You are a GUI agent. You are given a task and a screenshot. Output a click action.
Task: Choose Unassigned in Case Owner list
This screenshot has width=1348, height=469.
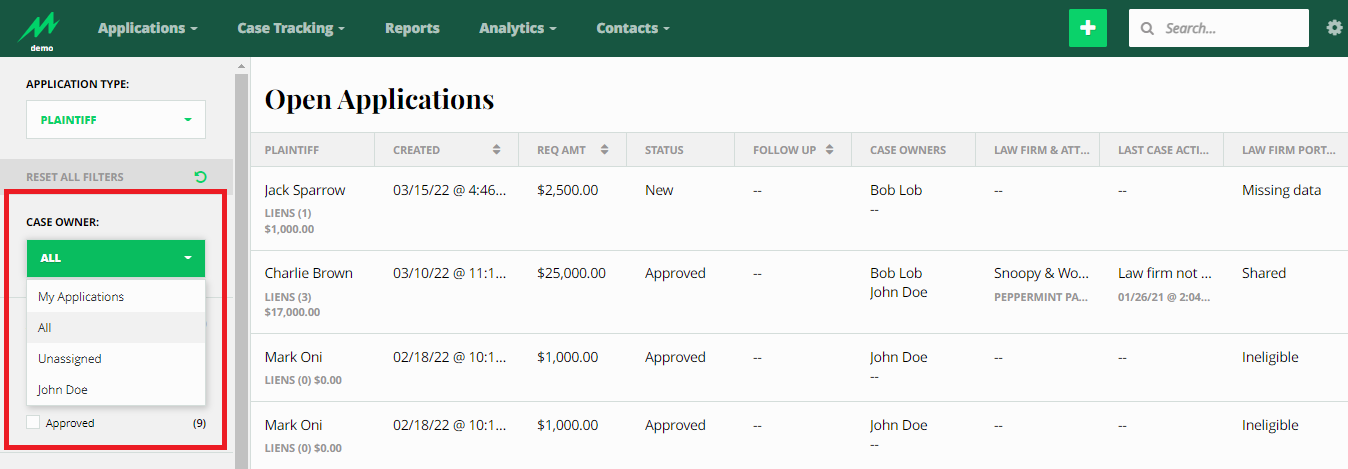[70, 359]
